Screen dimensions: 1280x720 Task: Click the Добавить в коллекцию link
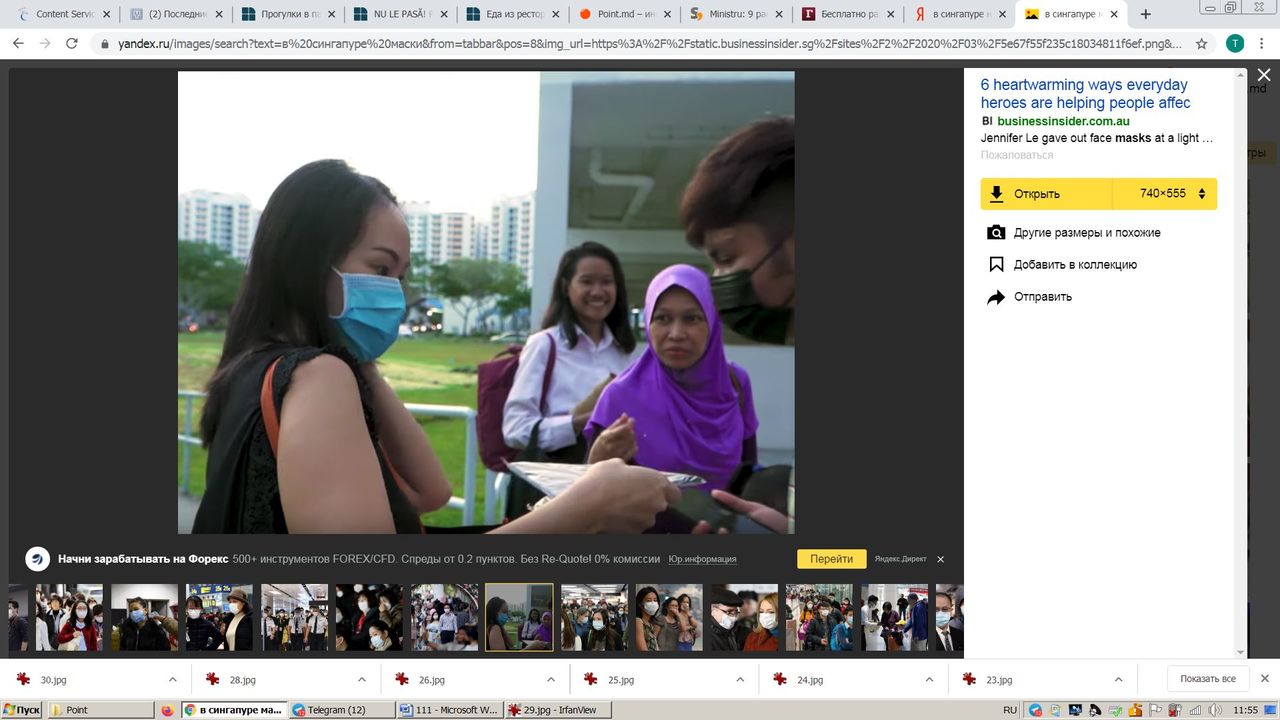(x=1075, y=265)
